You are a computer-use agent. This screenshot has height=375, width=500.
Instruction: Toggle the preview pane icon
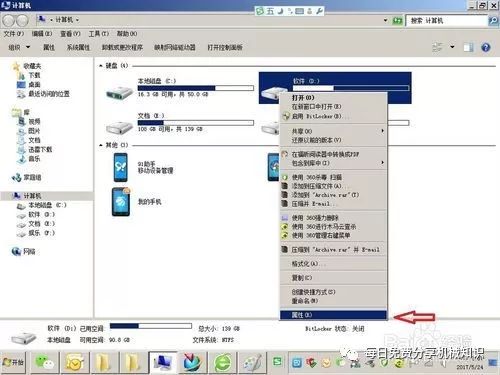[x=468, y=48]
